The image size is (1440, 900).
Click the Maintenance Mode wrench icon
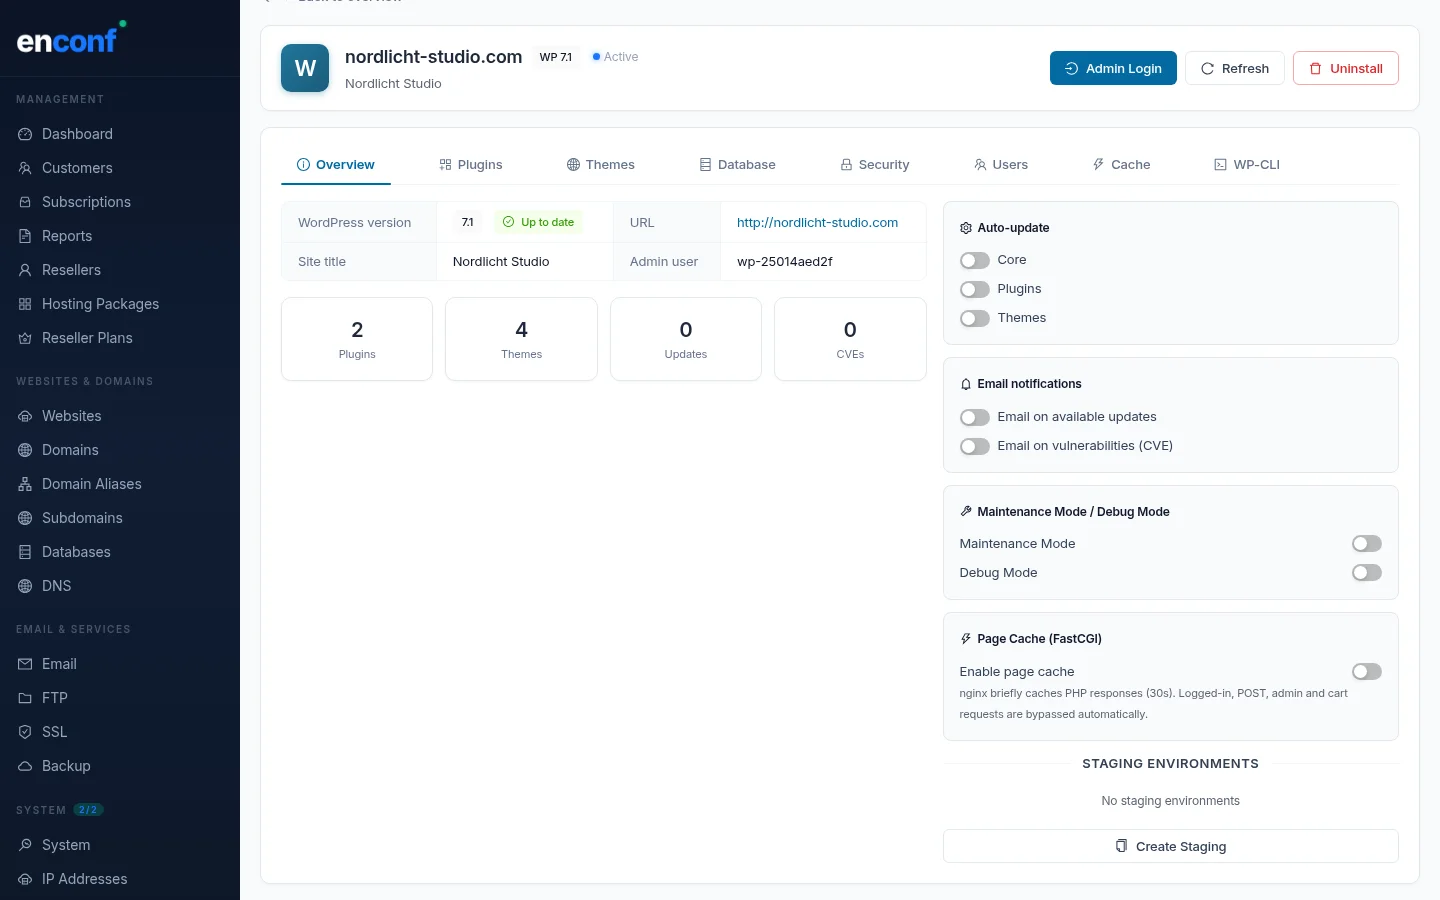click(x=966, y=512)
